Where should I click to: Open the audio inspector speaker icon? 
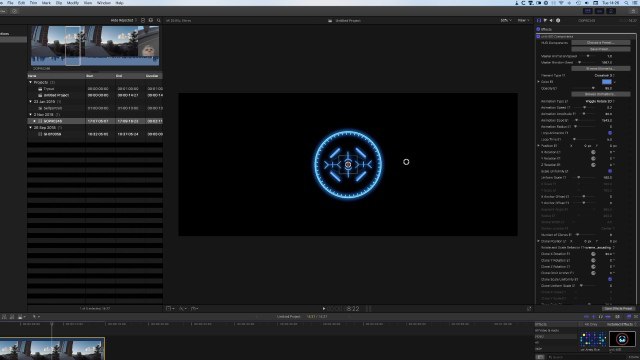pos(551,20)
